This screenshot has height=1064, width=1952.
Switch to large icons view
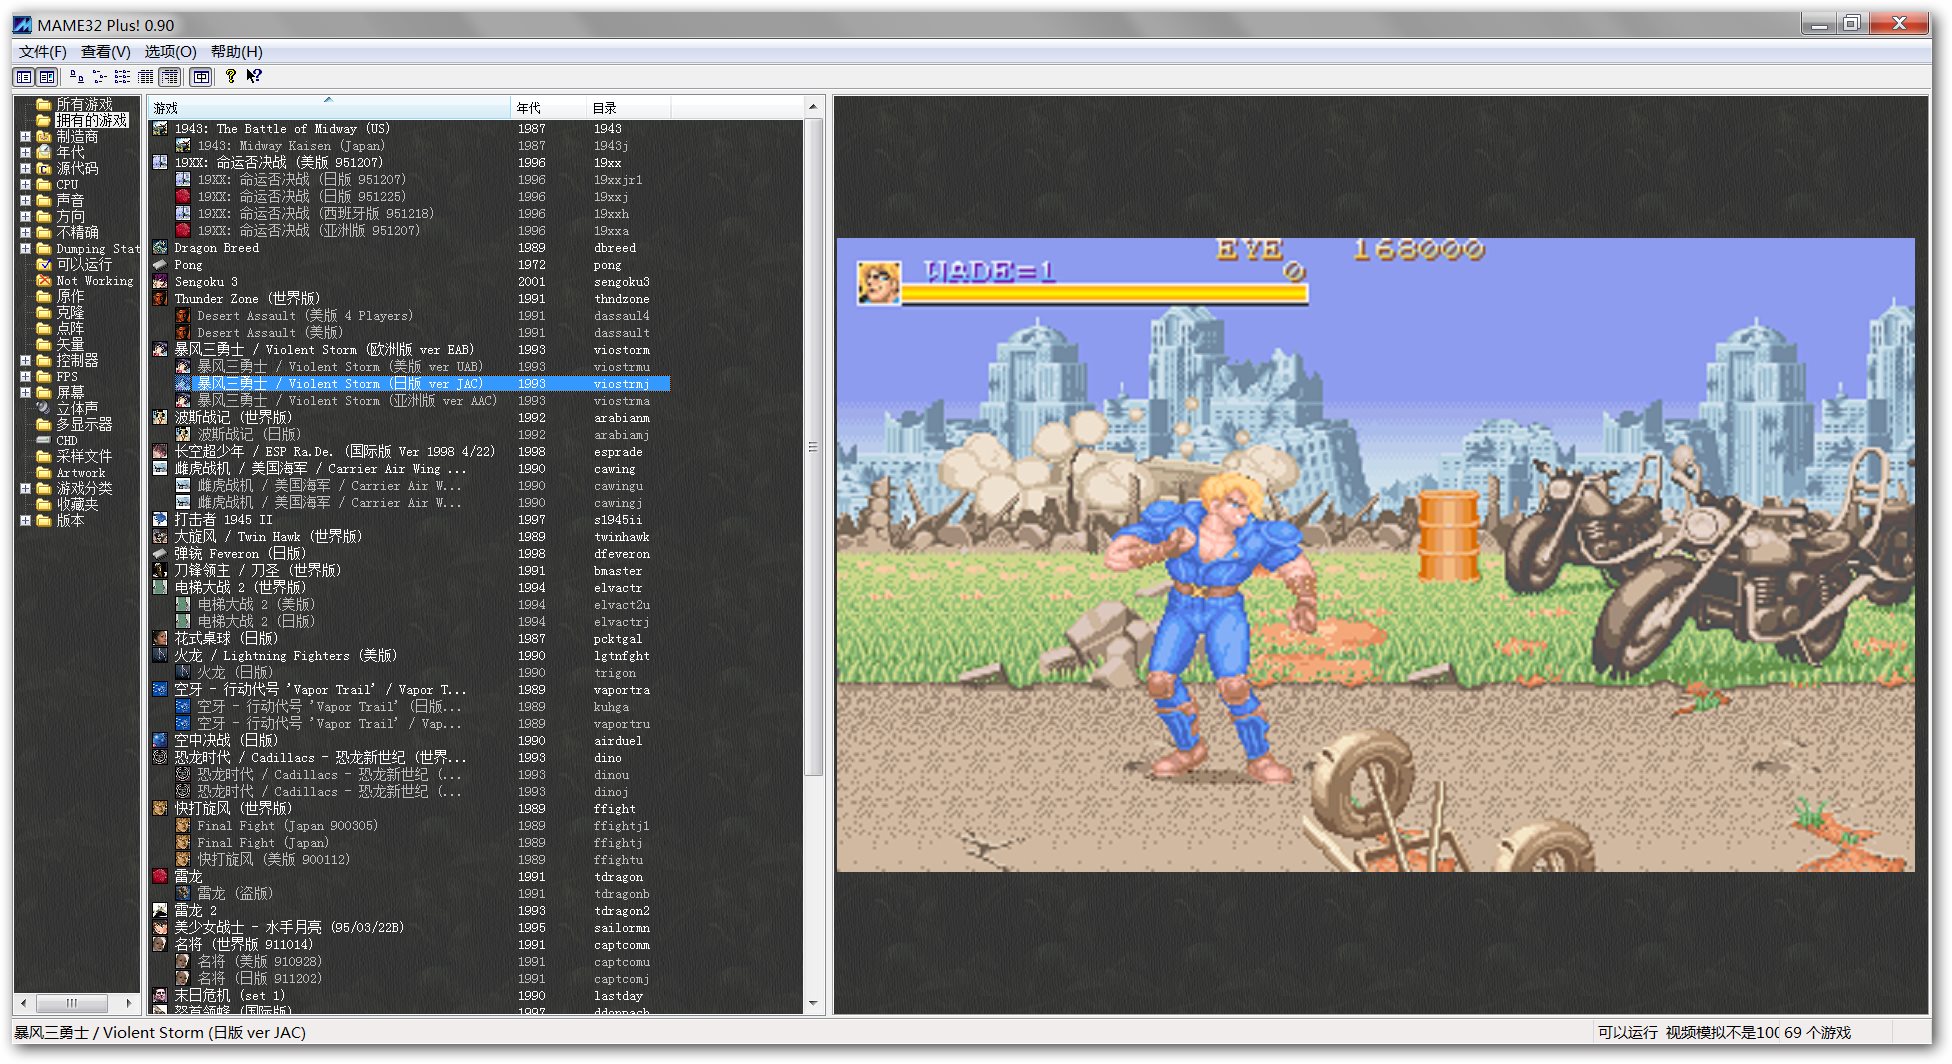[x=76, y=77]
